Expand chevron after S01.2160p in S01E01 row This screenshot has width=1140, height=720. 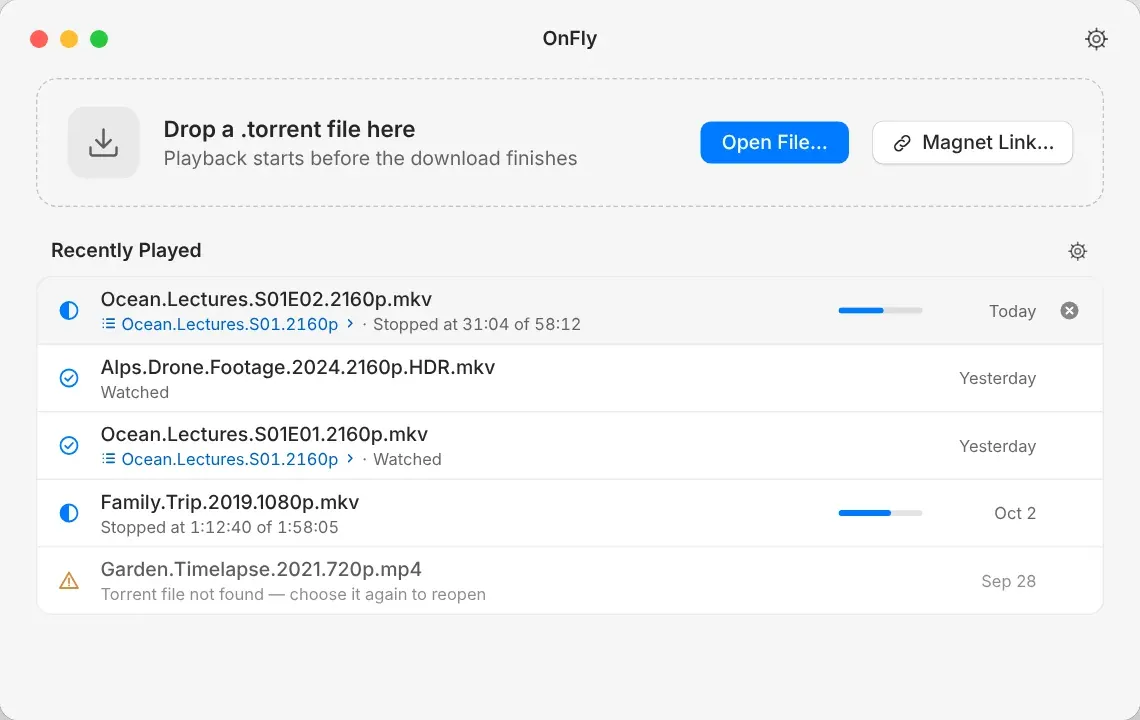(350, 459)
